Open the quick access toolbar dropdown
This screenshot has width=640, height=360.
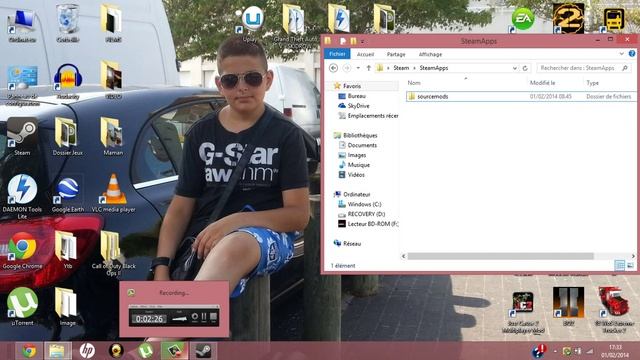362,41
